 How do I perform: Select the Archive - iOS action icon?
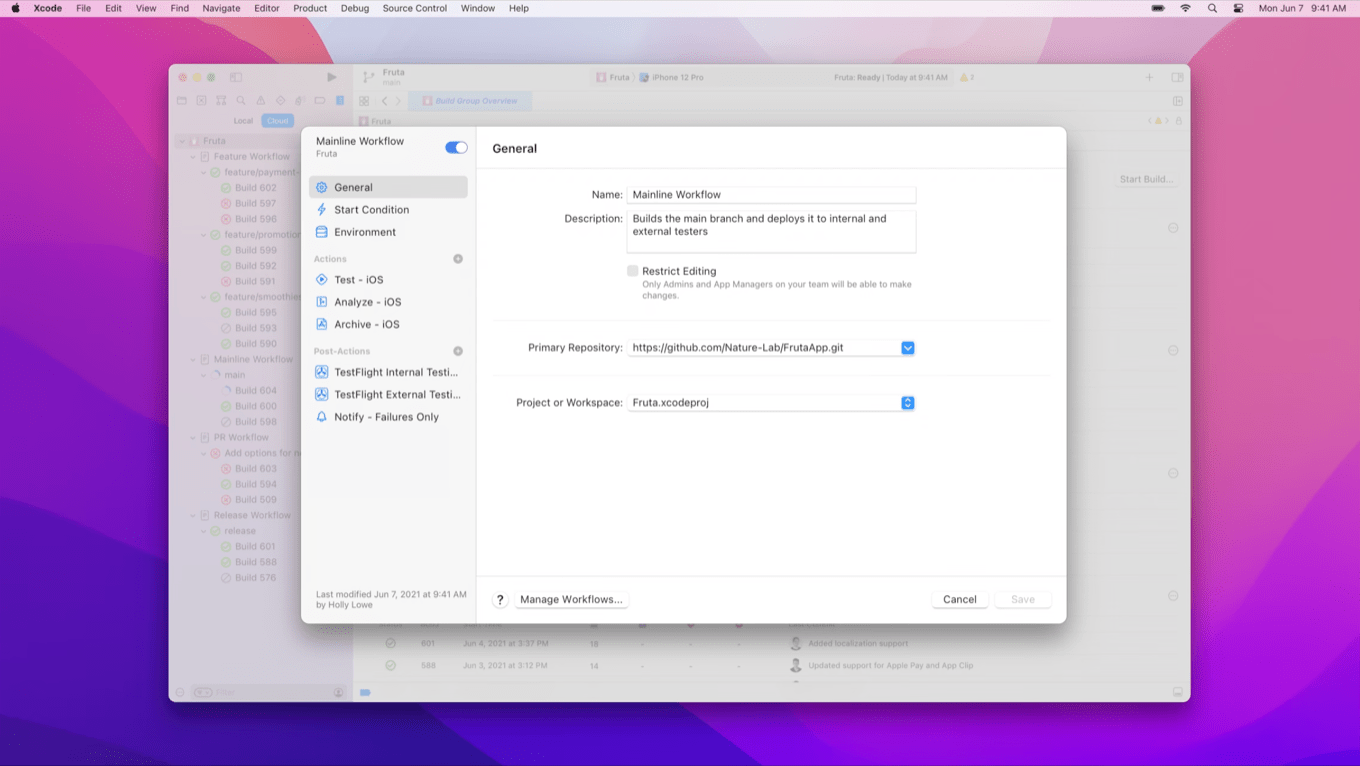(322, 324)
